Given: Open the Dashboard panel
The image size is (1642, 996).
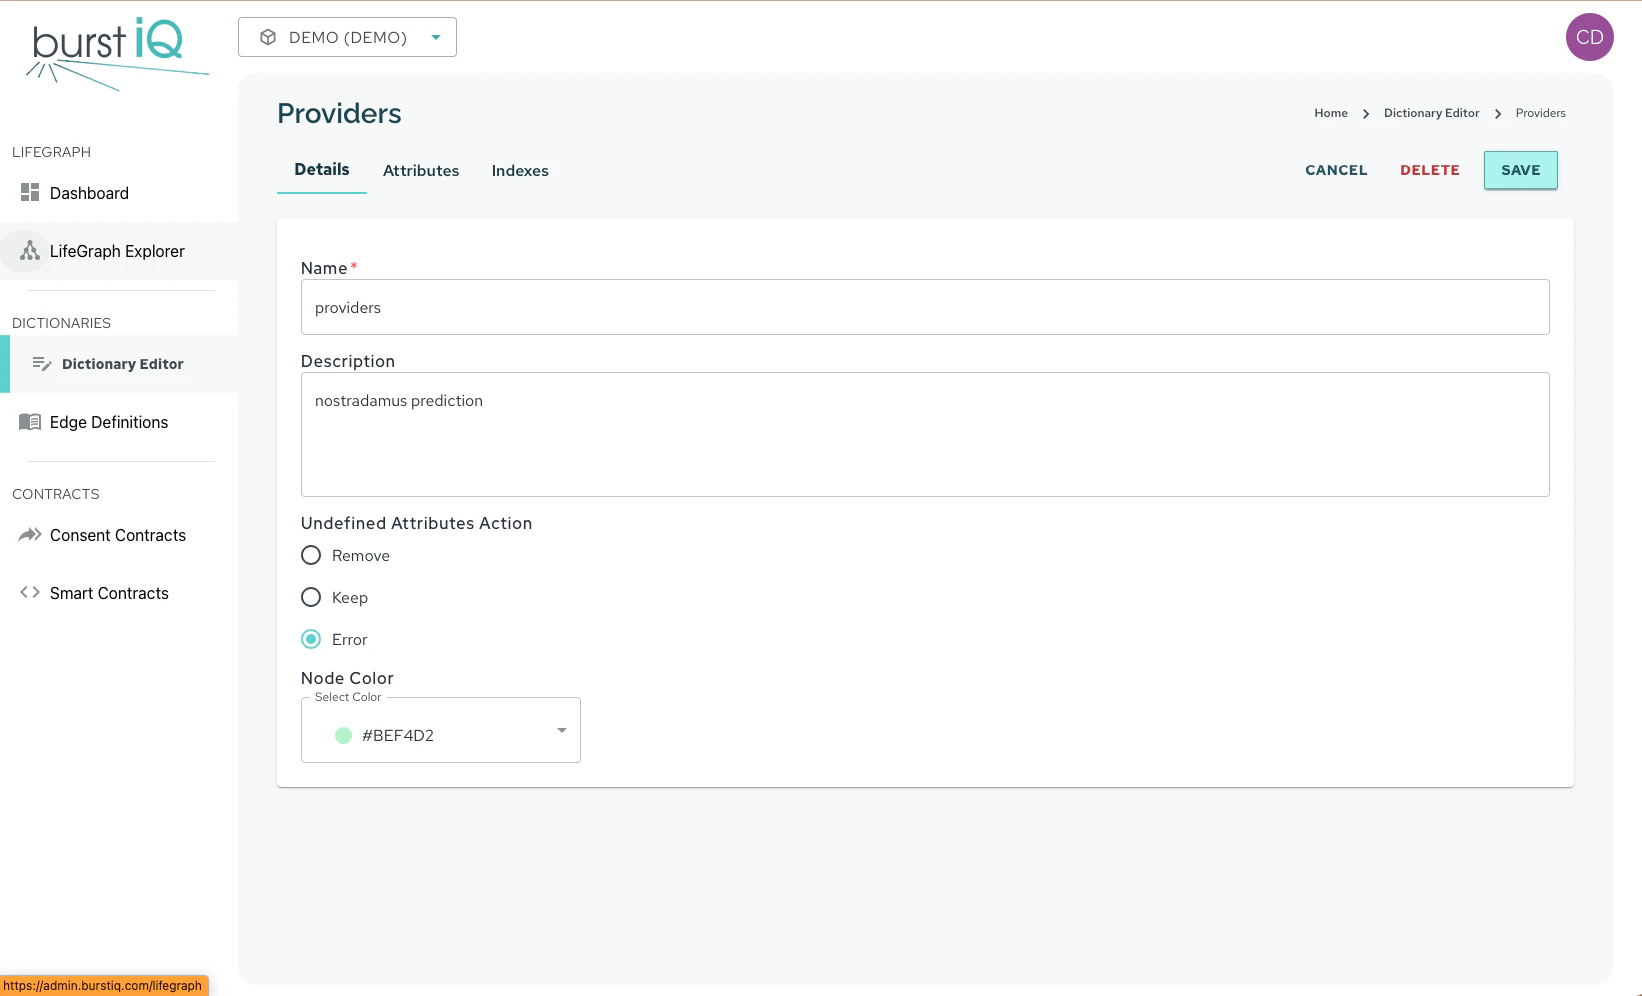Looking at the screenshot, I should (30, 193).
